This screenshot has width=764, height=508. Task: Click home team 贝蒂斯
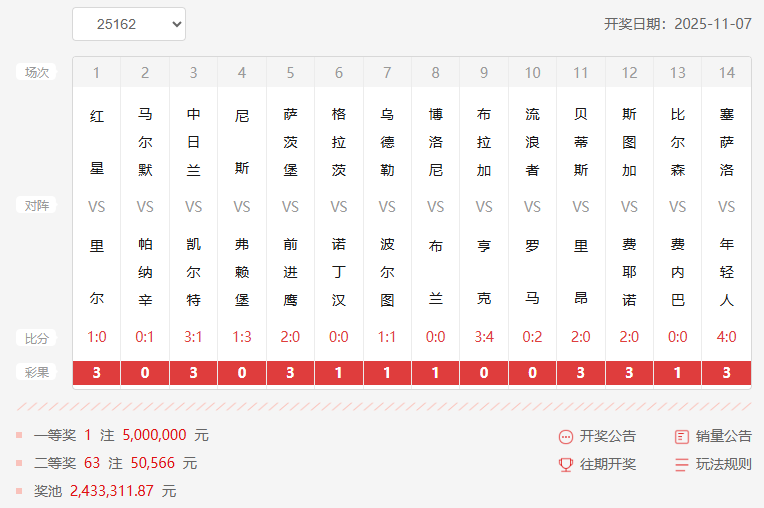click(x=581, y=142)
